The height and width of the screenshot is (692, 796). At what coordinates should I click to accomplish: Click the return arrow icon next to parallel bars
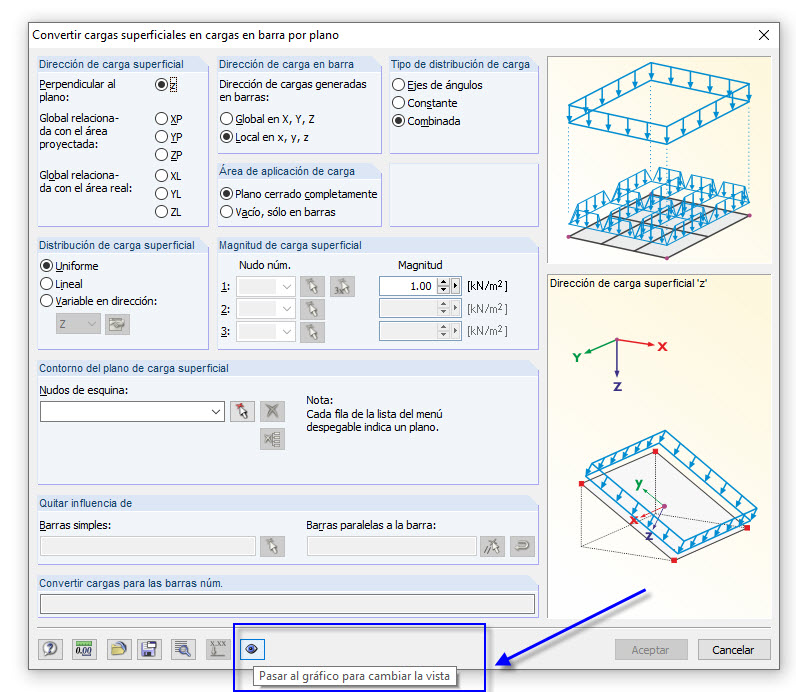(x=522, y=546)
